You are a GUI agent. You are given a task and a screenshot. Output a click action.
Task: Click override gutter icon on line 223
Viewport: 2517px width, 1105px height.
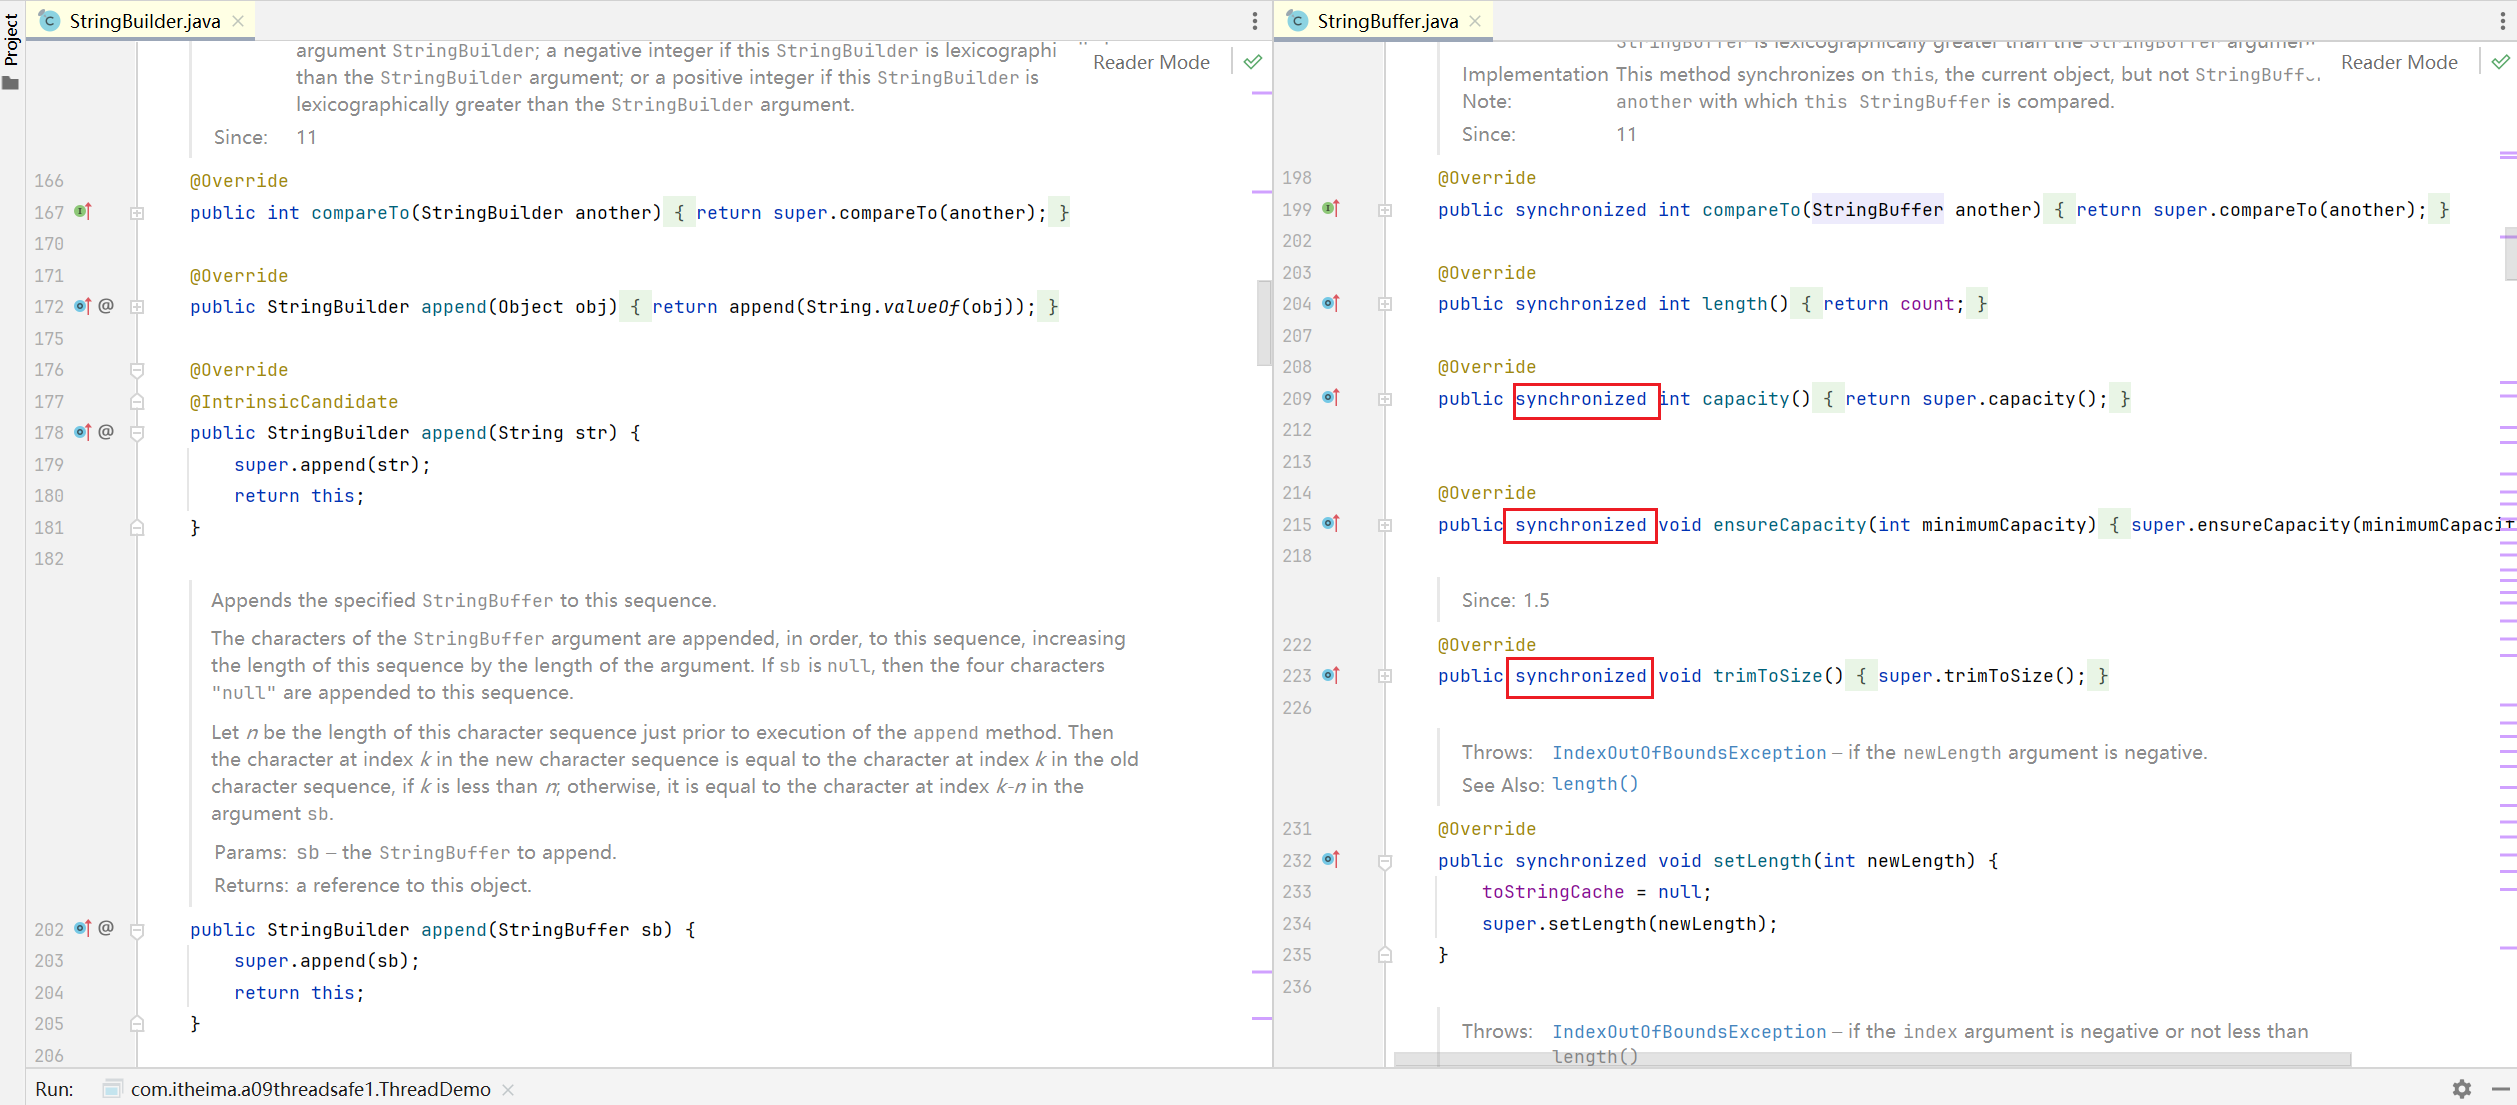pos(1331,675)
